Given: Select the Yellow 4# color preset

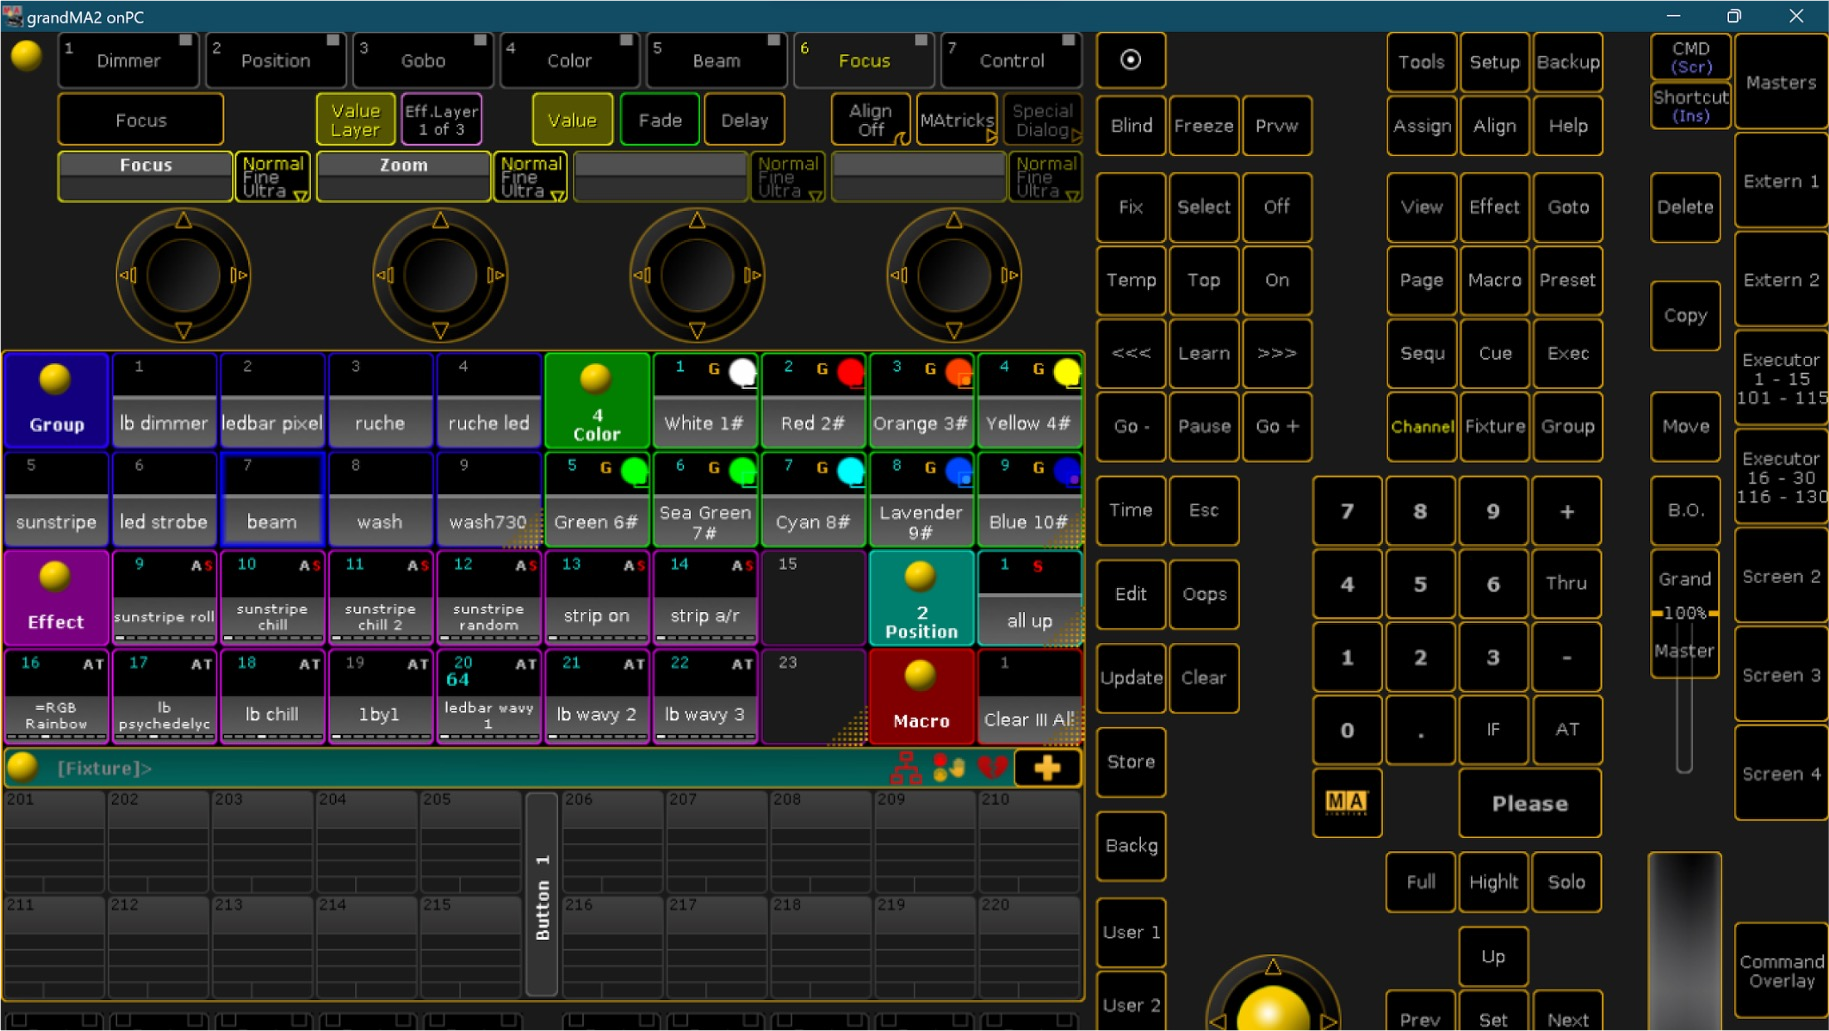Looking at the screenshot, I should (x=1029, y=399).
